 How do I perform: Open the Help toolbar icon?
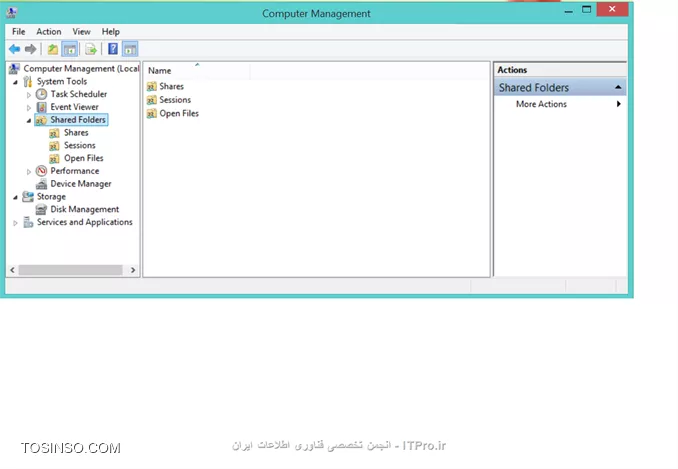tap(113, 49)
